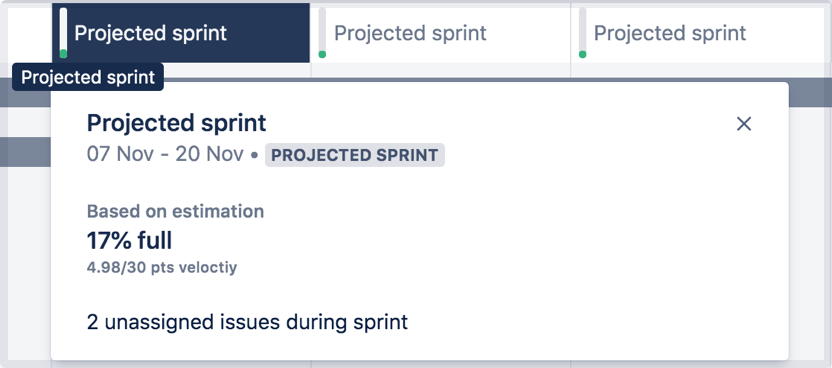Select the rightmost Projected sprint header
Viewport: 832px width, 368px height.
pyautogui.click(x=701, y=33)
